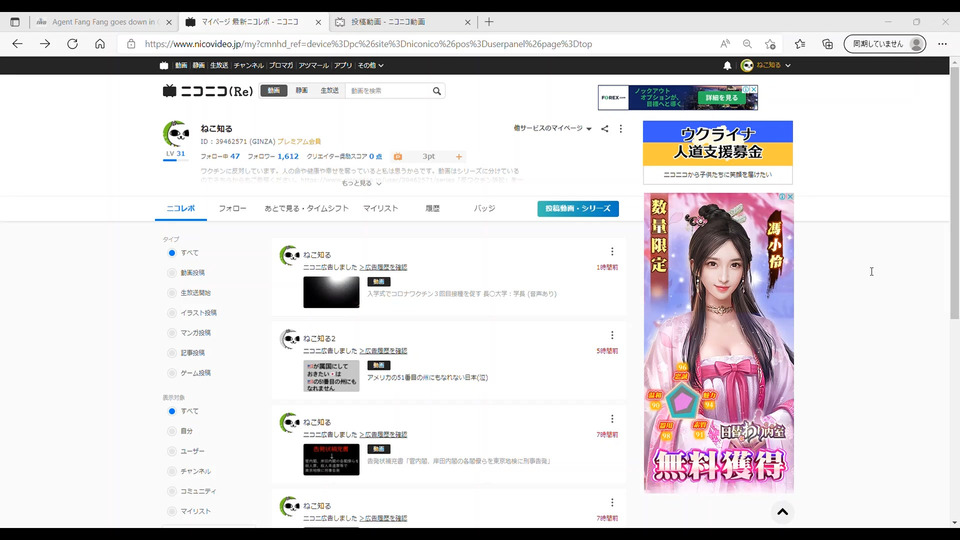This screenshot has width=960, height=540.
Task: Select 静画 search category
Action: 301,91
